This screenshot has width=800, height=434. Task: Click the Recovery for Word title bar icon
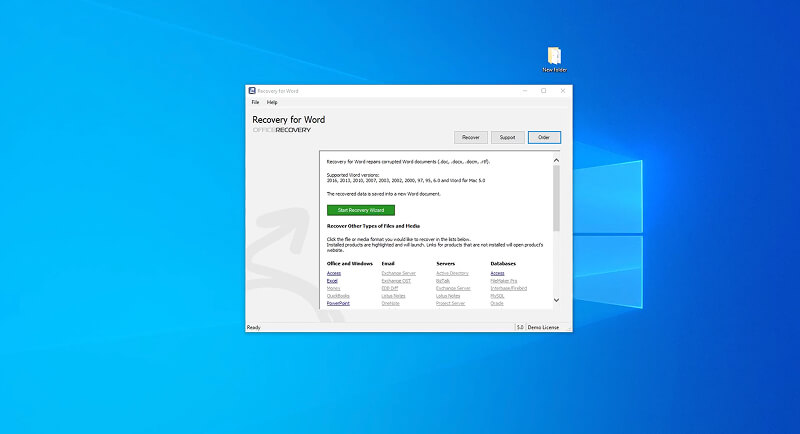252,91
